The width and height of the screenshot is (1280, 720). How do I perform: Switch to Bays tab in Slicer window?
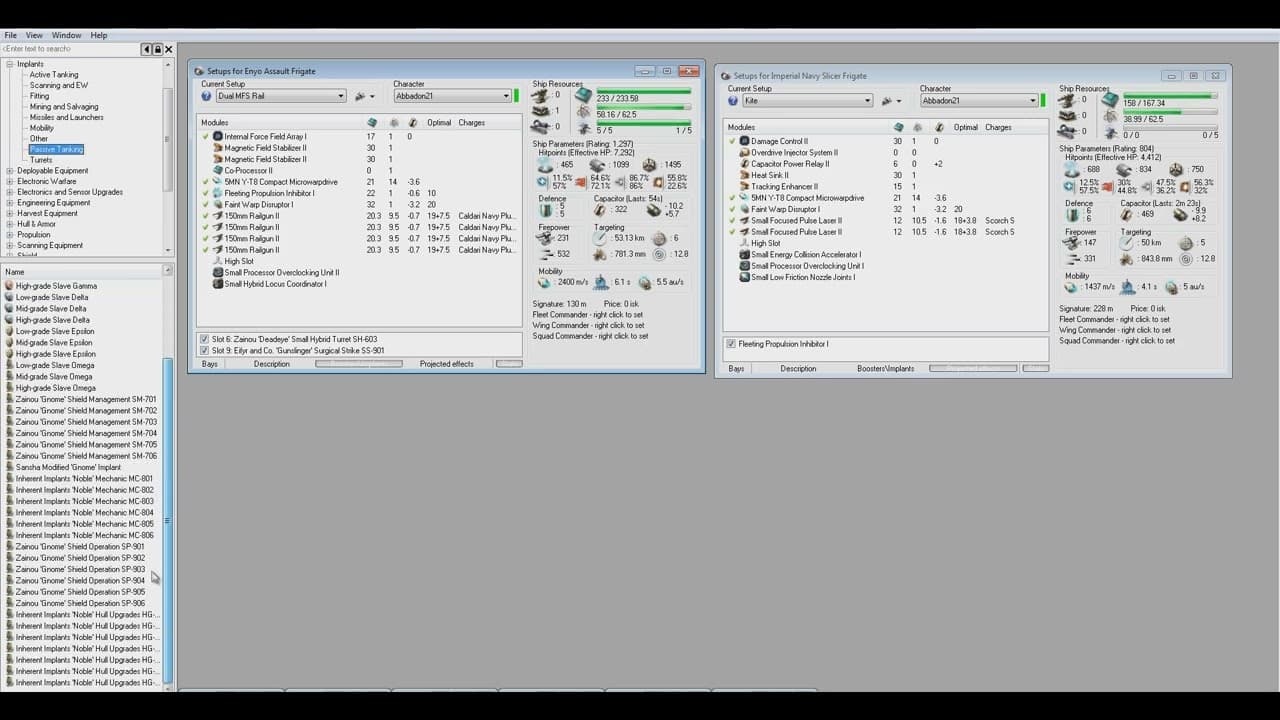(736, 368)
